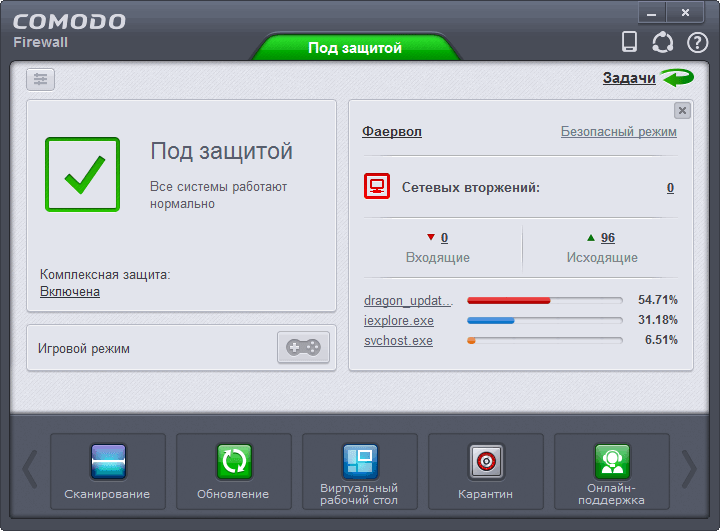
Task: Click the green Задачи arrow icon
Action: click(x=677, y=78)
